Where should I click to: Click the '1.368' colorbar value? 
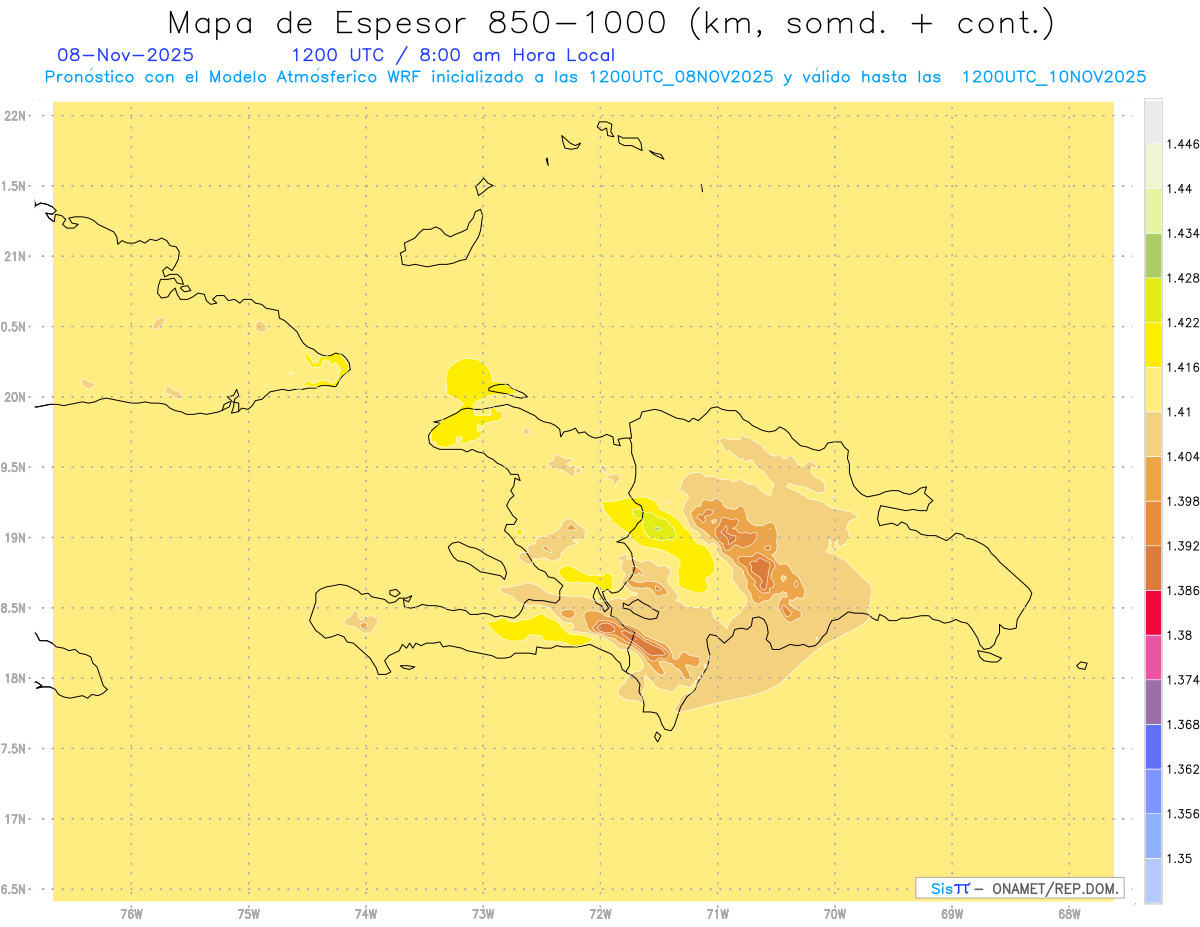point(1183,724)
